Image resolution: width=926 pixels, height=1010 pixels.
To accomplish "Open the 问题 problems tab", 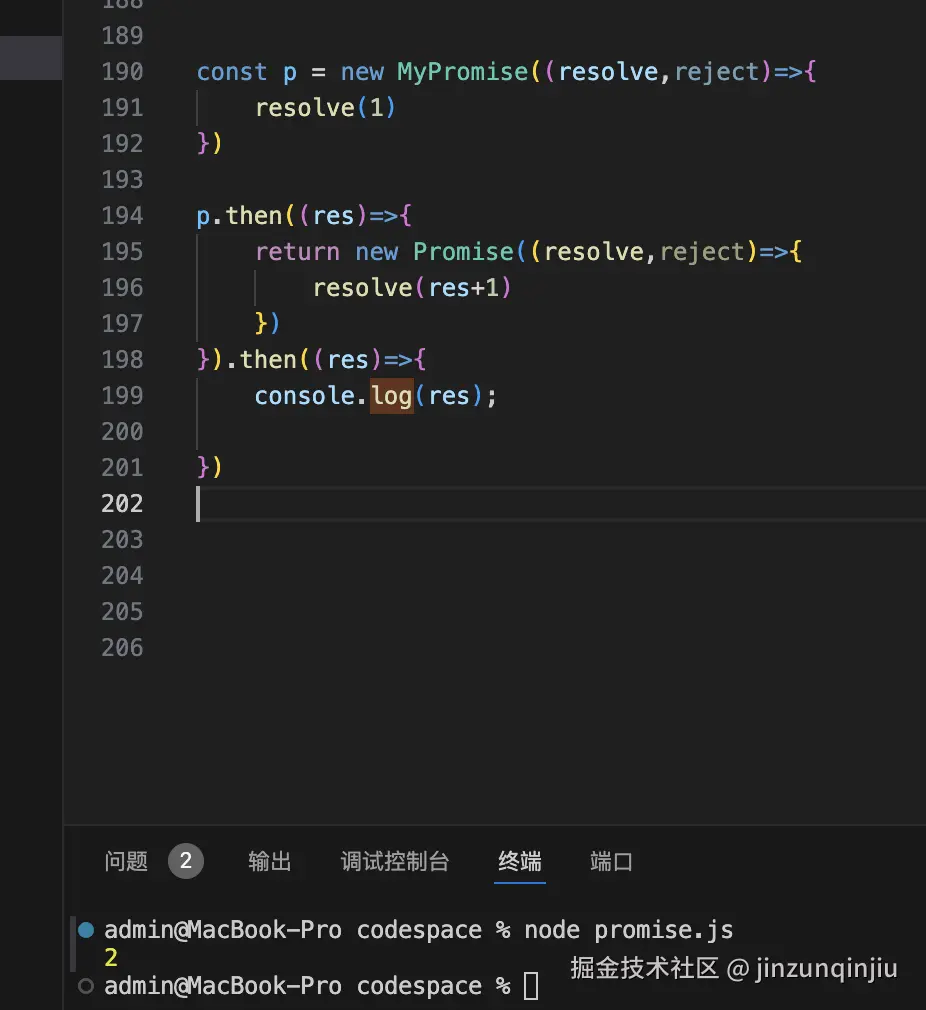I will point(126,861).
